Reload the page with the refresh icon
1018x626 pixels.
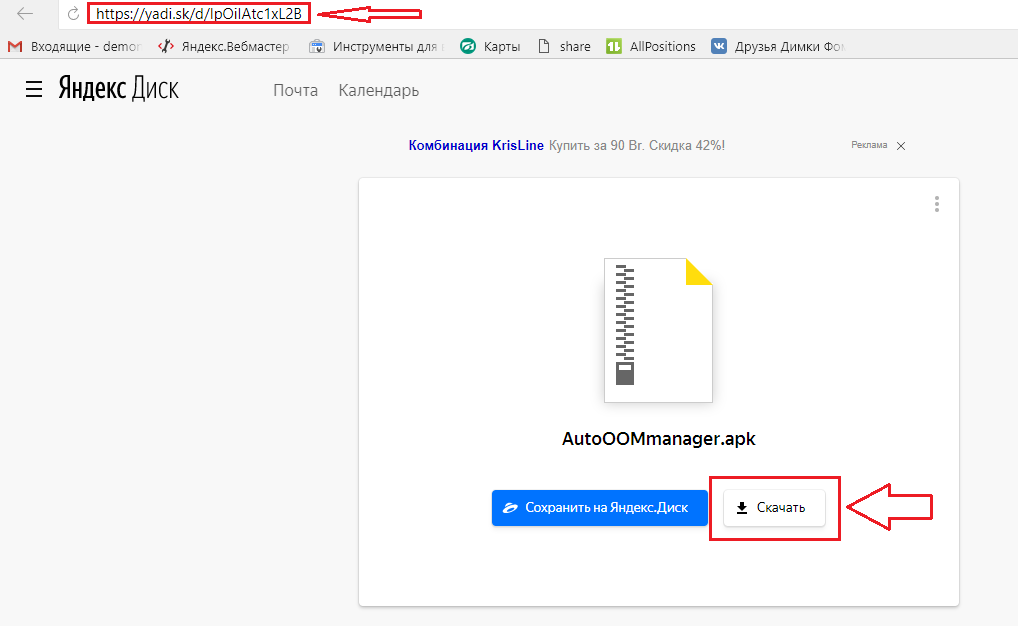73,14
